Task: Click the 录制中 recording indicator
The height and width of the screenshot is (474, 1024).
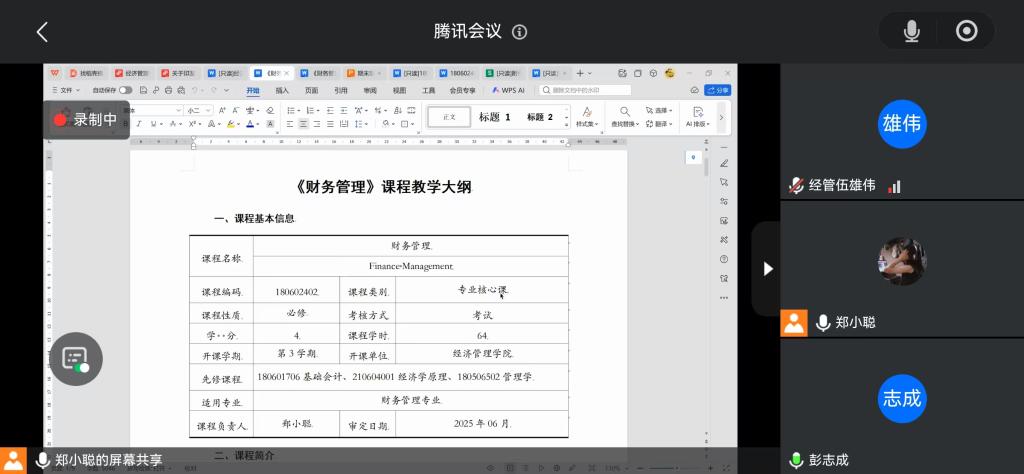Action: point(86,119)
